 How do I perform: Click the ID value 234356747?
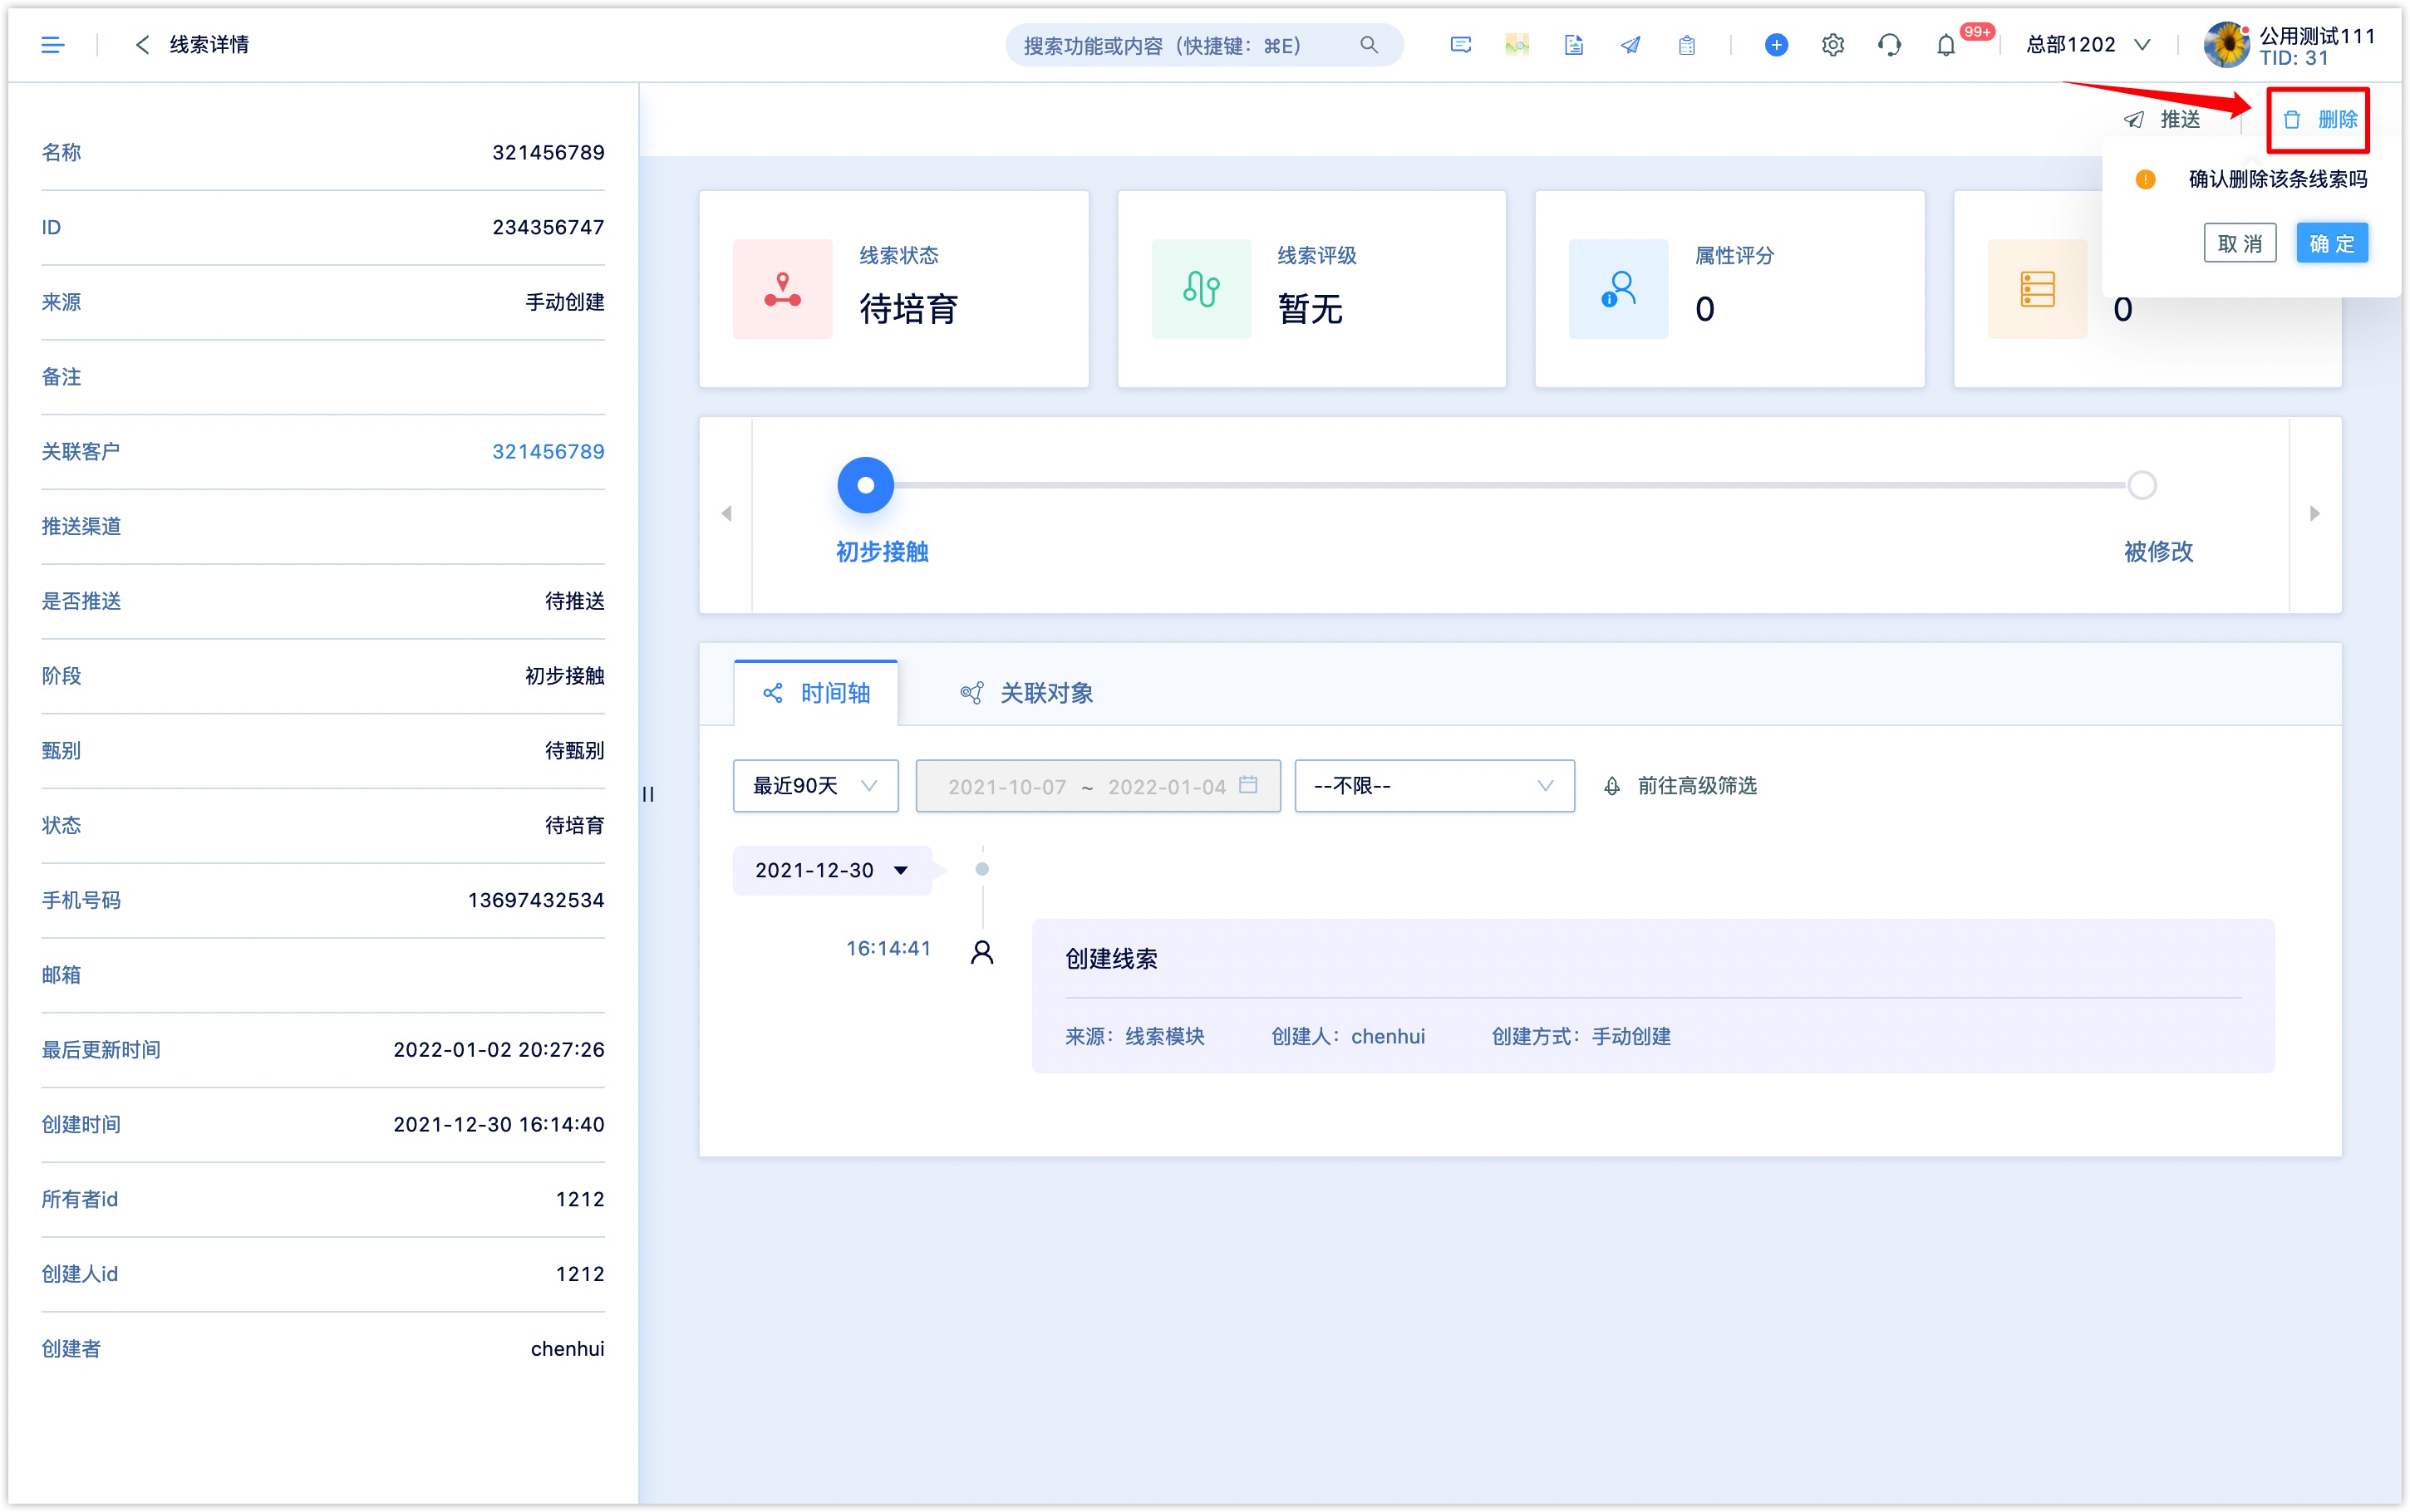click(x=548, y=227)
